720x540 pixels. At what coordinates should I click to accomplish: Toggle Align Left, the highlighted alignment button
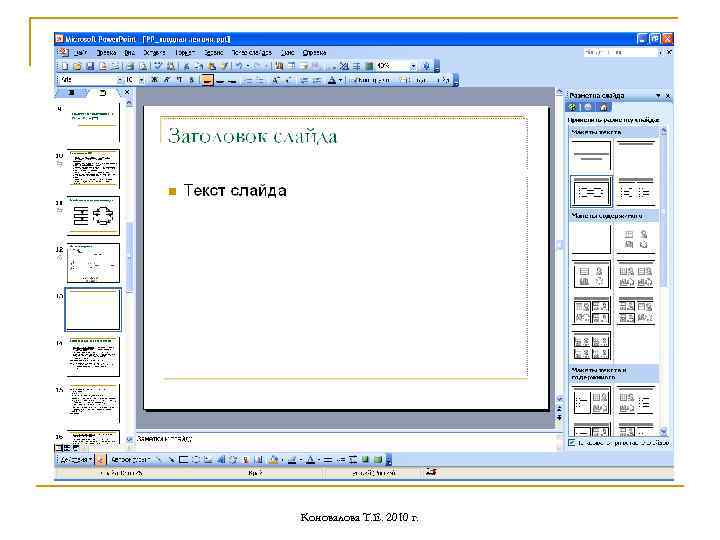pos(208,80)
